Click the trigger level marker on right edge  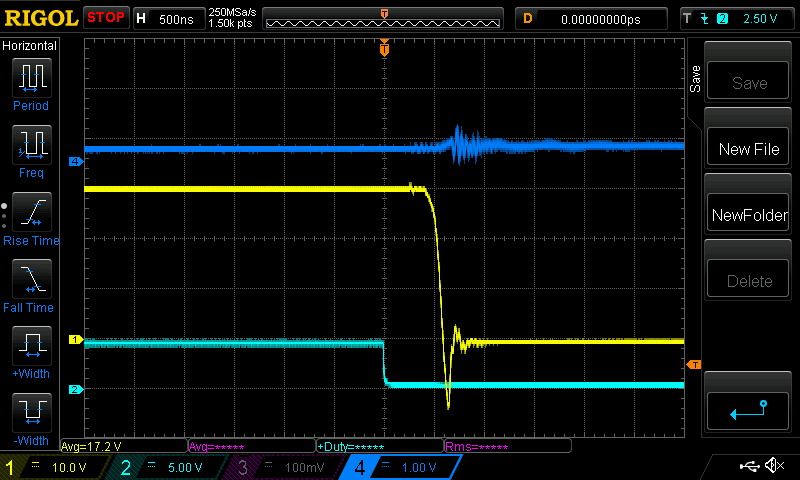click(x=694, y=364)
